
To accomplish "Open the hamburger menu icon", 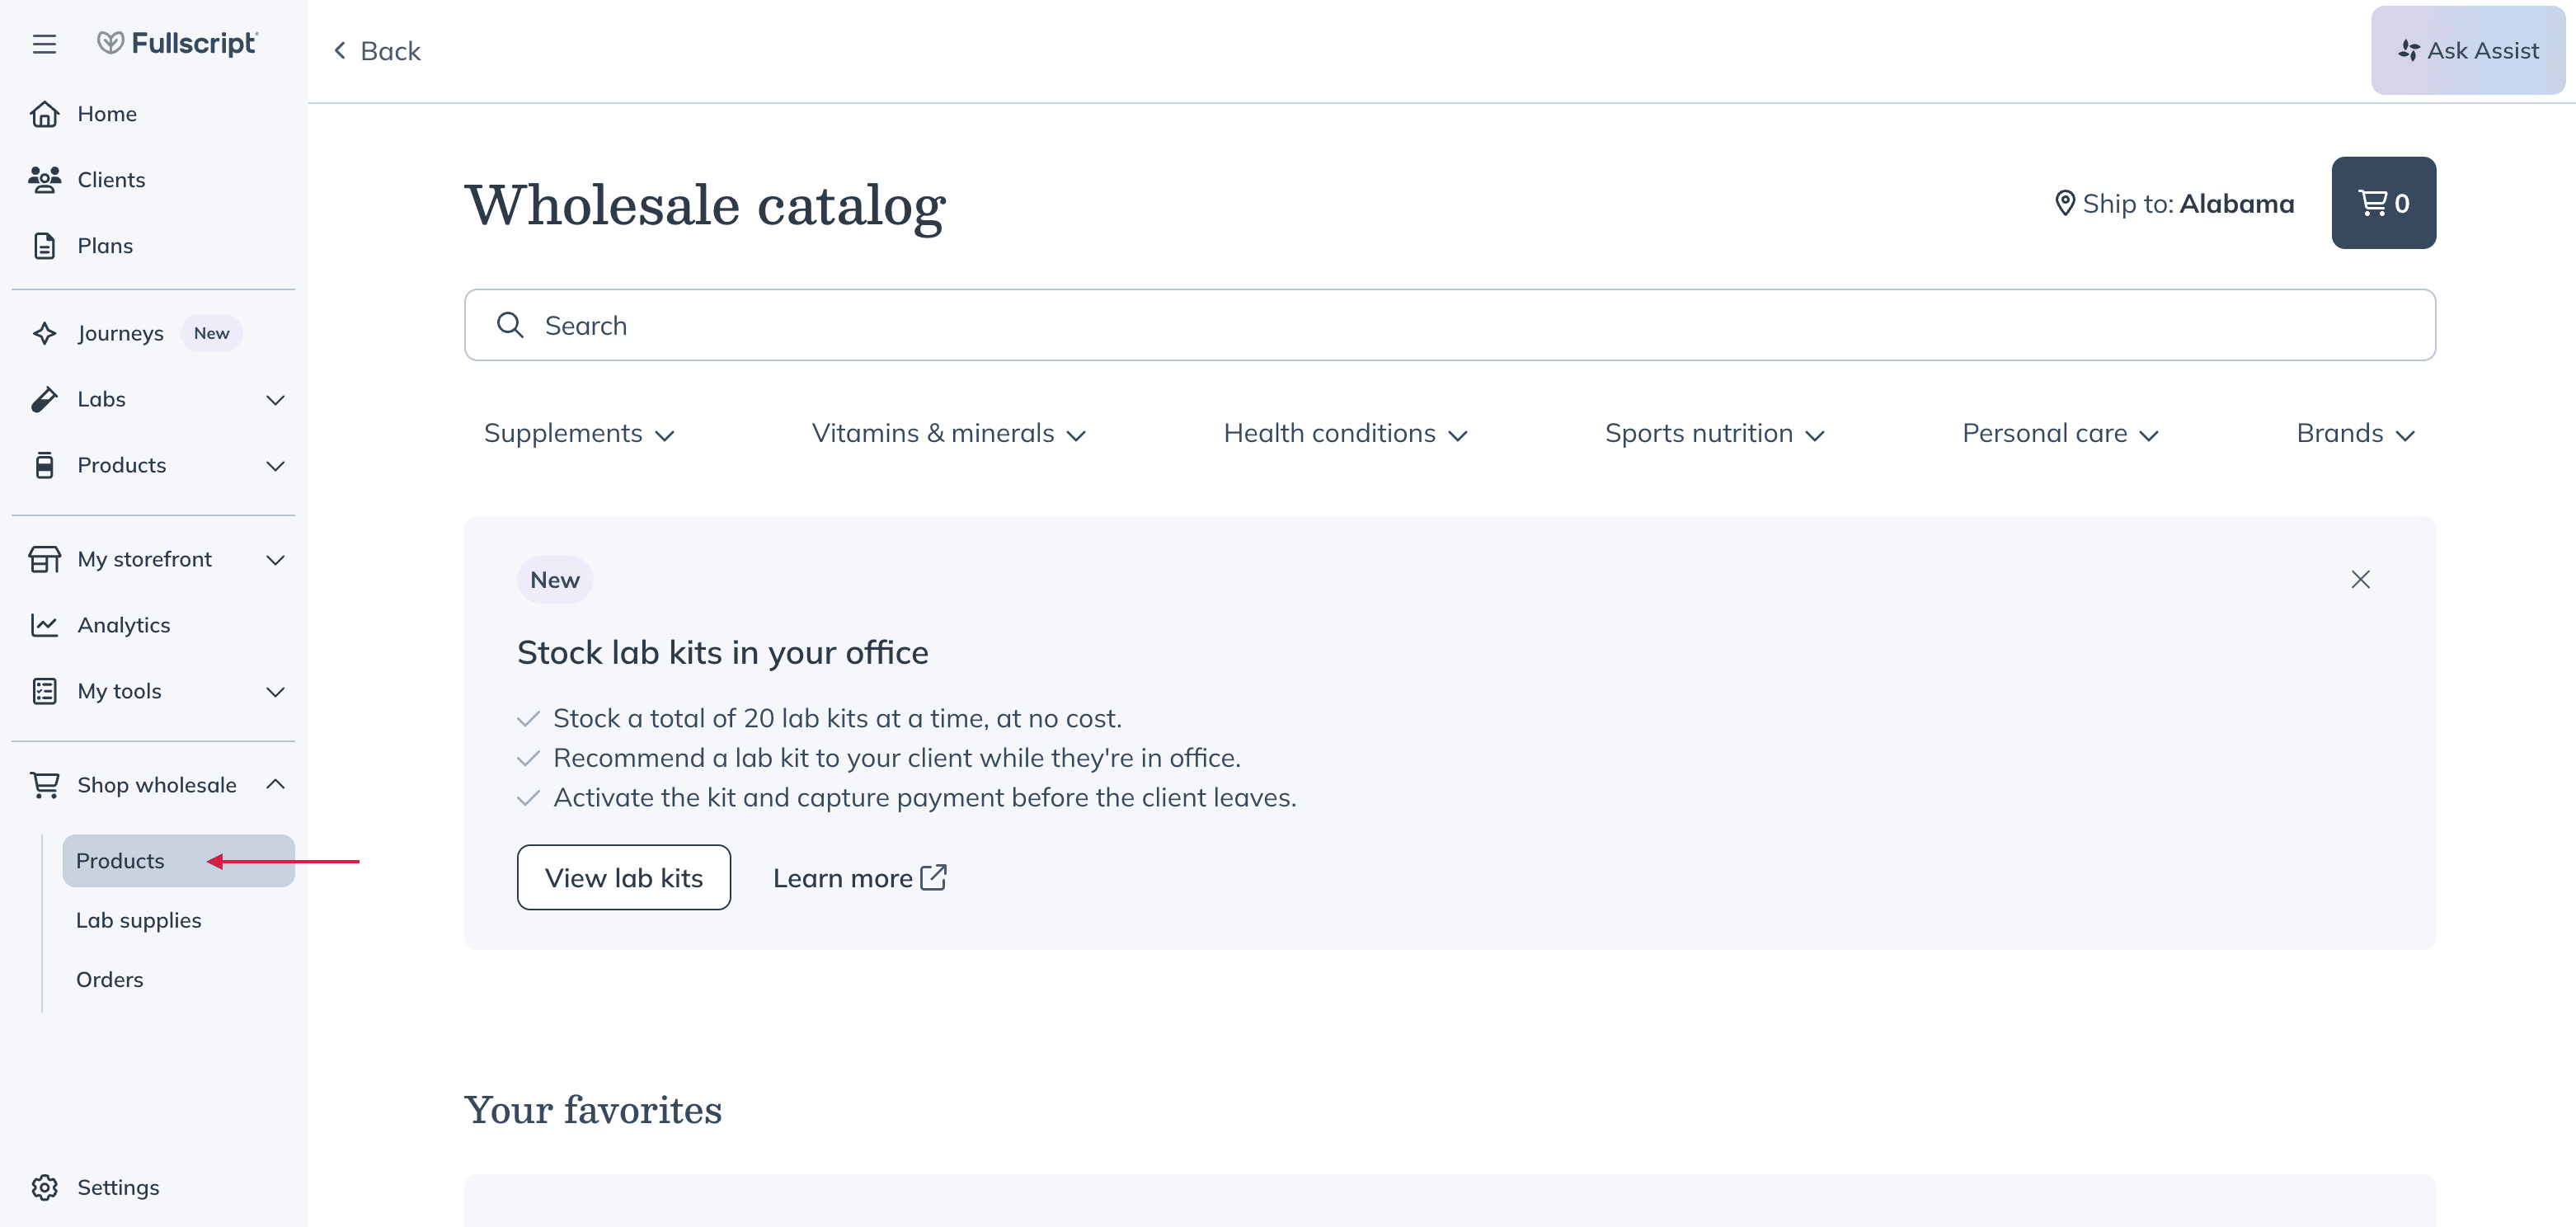I will click(x=44, y=44).
